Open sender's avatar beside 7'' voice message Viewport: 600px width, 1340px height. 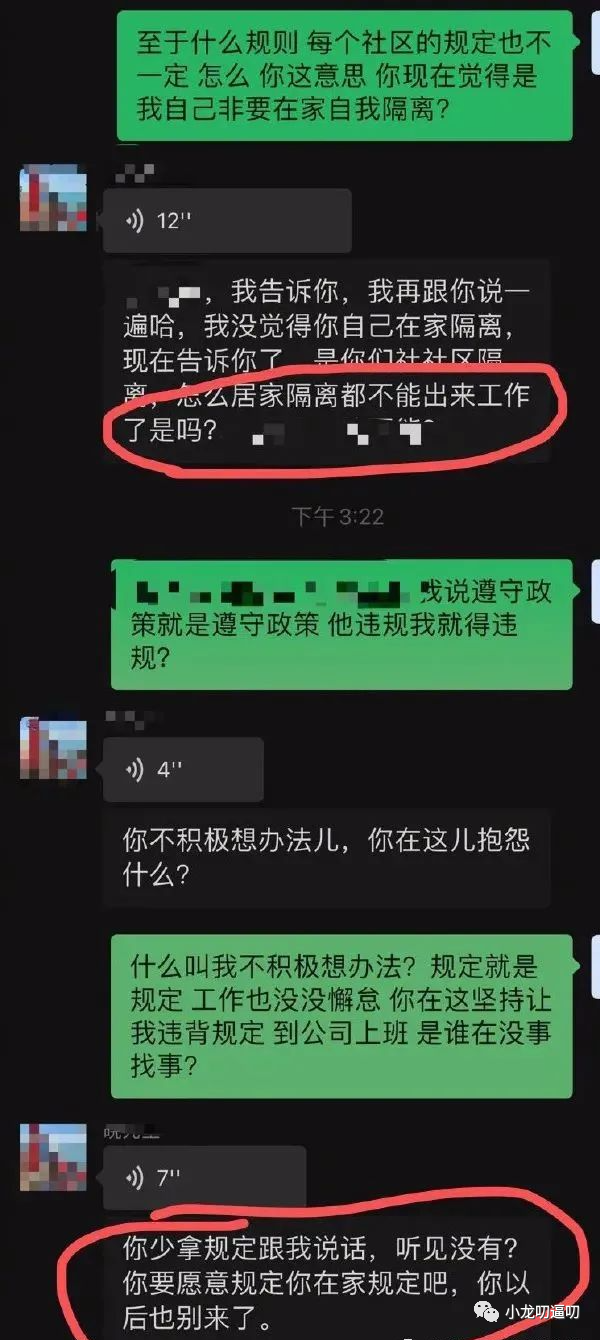pyautogui.click(x=53, y=1156)
